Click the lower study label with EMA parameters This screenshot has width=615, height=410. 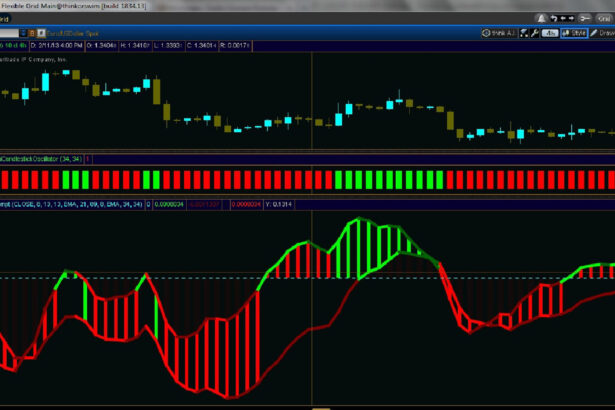[x=71, y=204]
